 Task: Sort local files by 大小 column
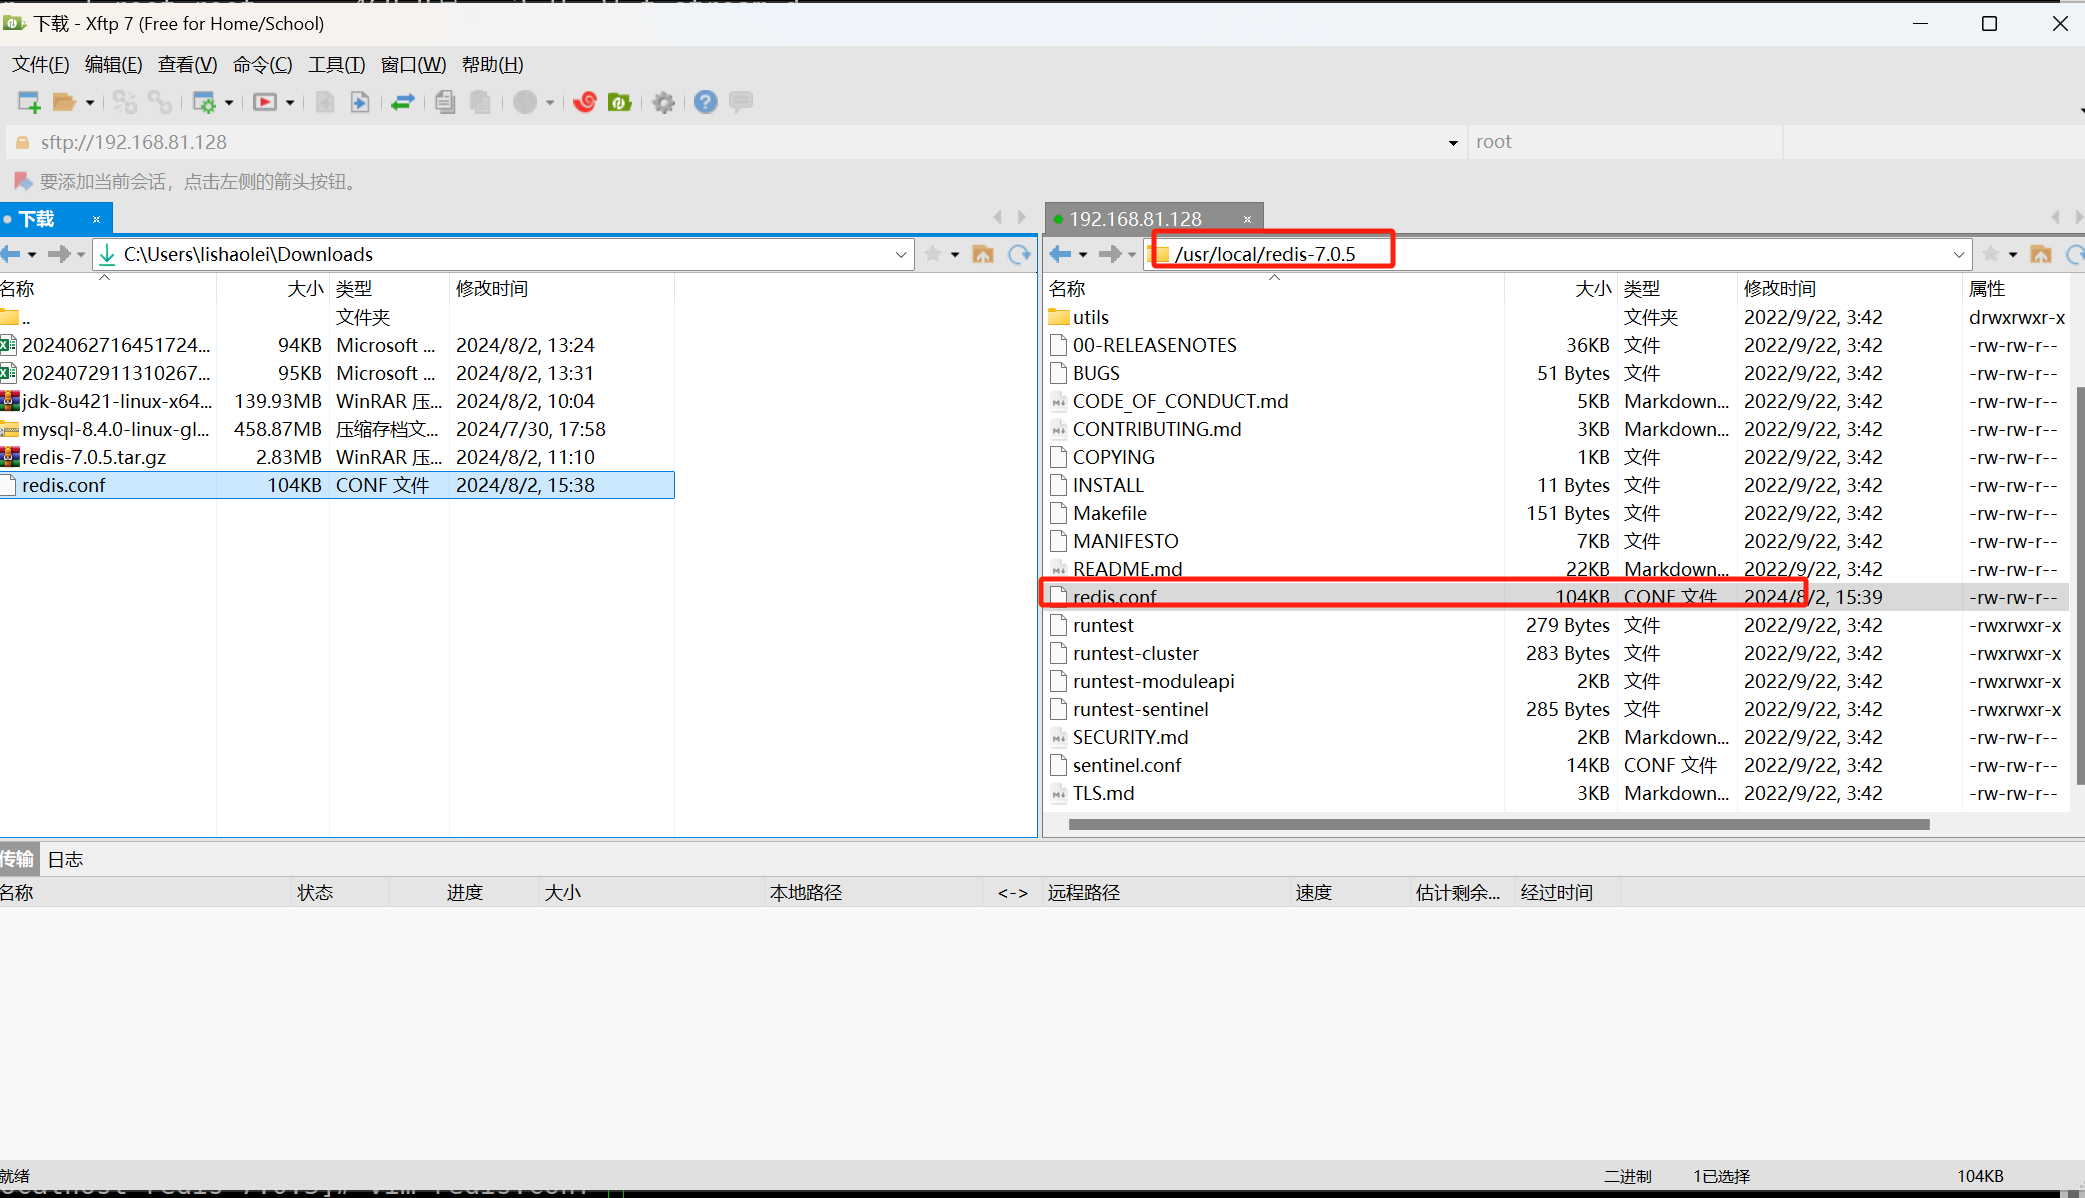(304, 289)
